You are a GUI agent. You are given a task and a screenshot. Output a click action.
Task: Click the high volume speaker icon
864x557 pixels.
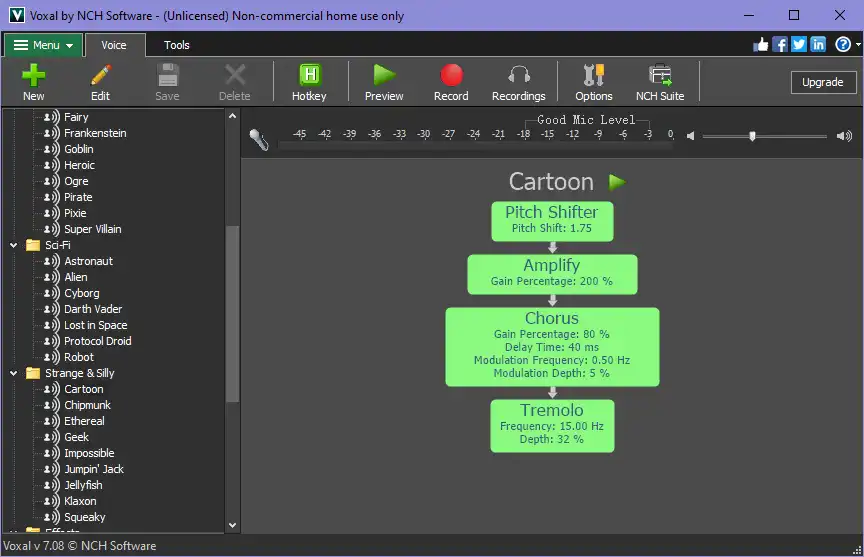844,136
